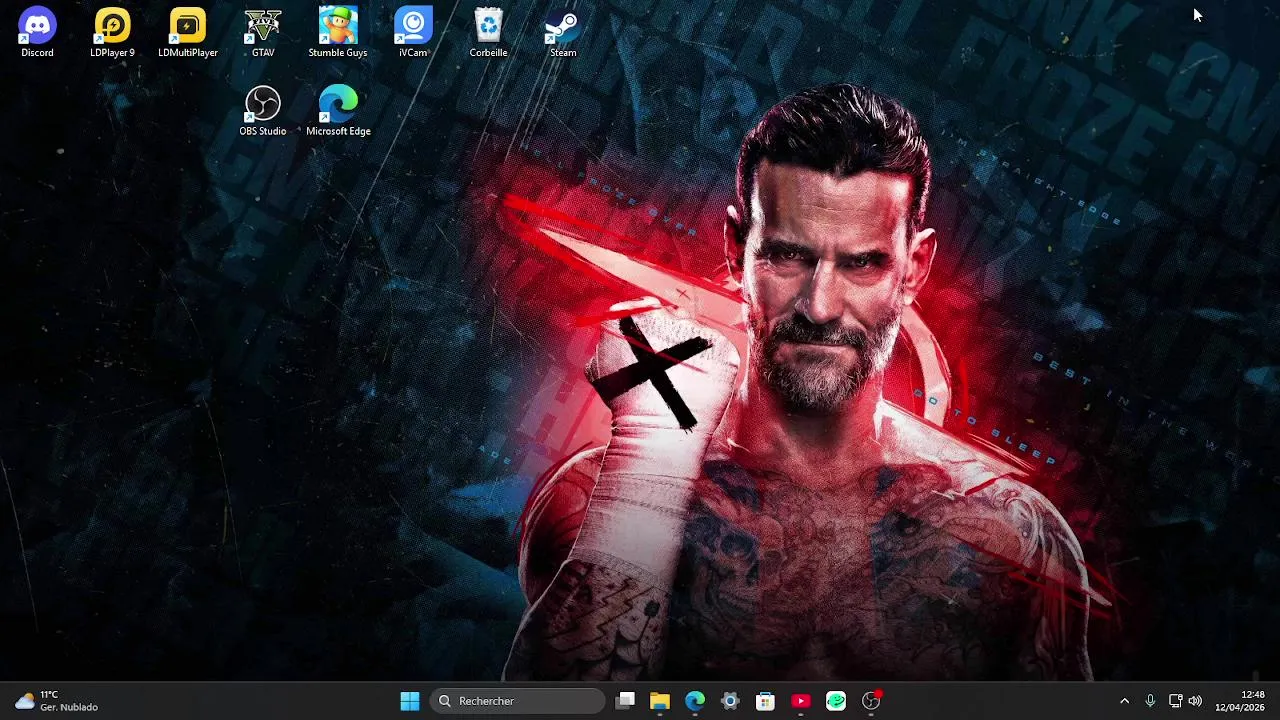Open the network tray icon
Viewport: 1280px width, 720px height.
coord(1176,701)
